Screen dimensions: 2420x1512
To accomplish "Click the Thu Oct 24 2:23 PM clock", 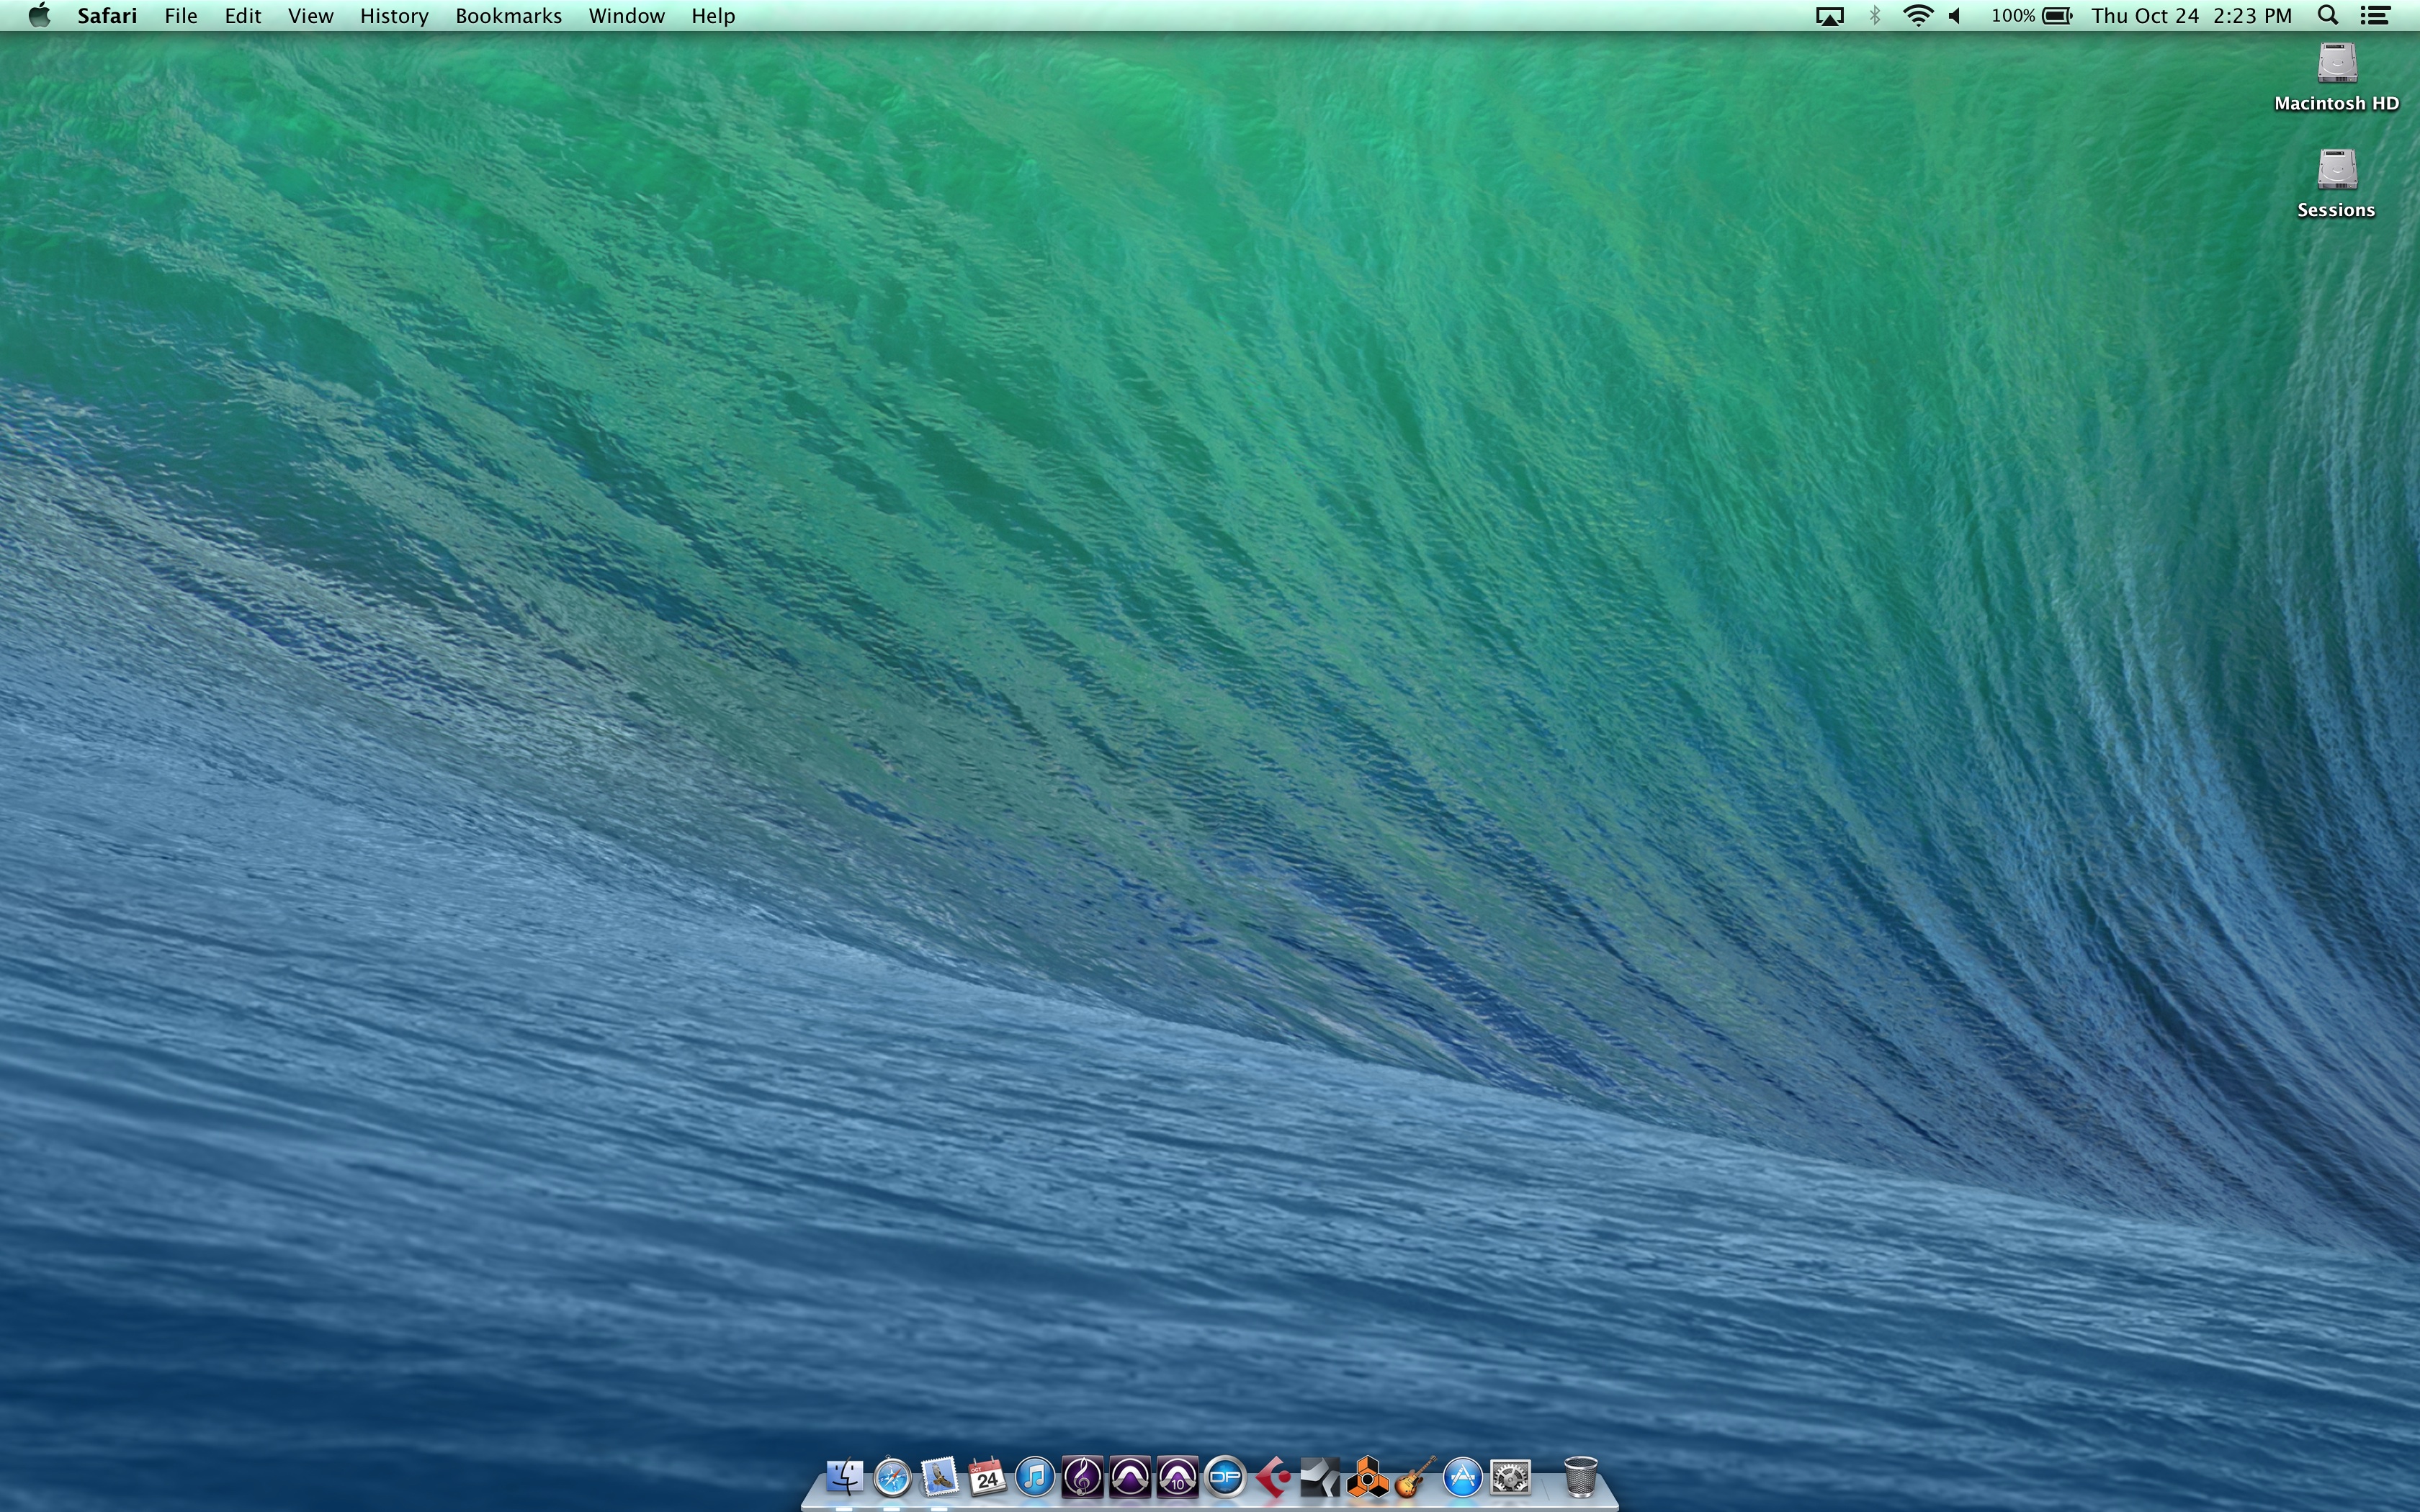I will 2192,16.
